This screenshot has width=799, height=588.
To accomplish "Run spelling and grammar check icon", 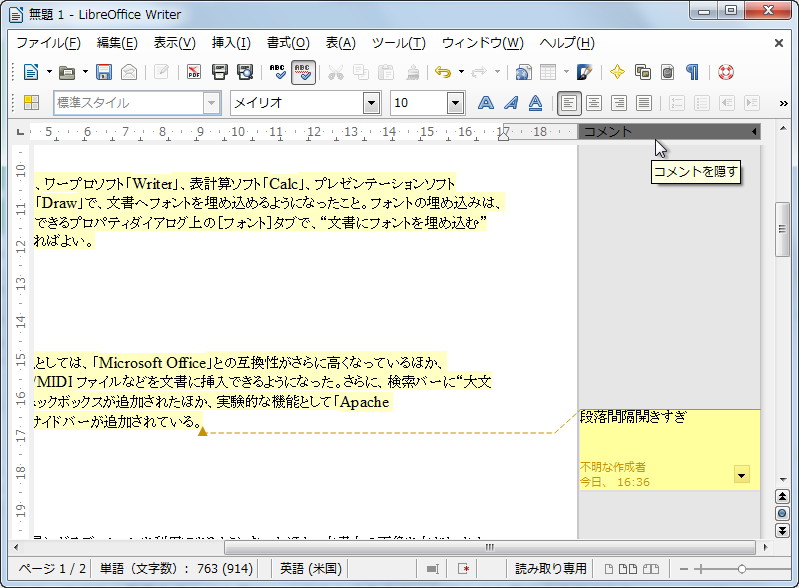I will point(278,72).
